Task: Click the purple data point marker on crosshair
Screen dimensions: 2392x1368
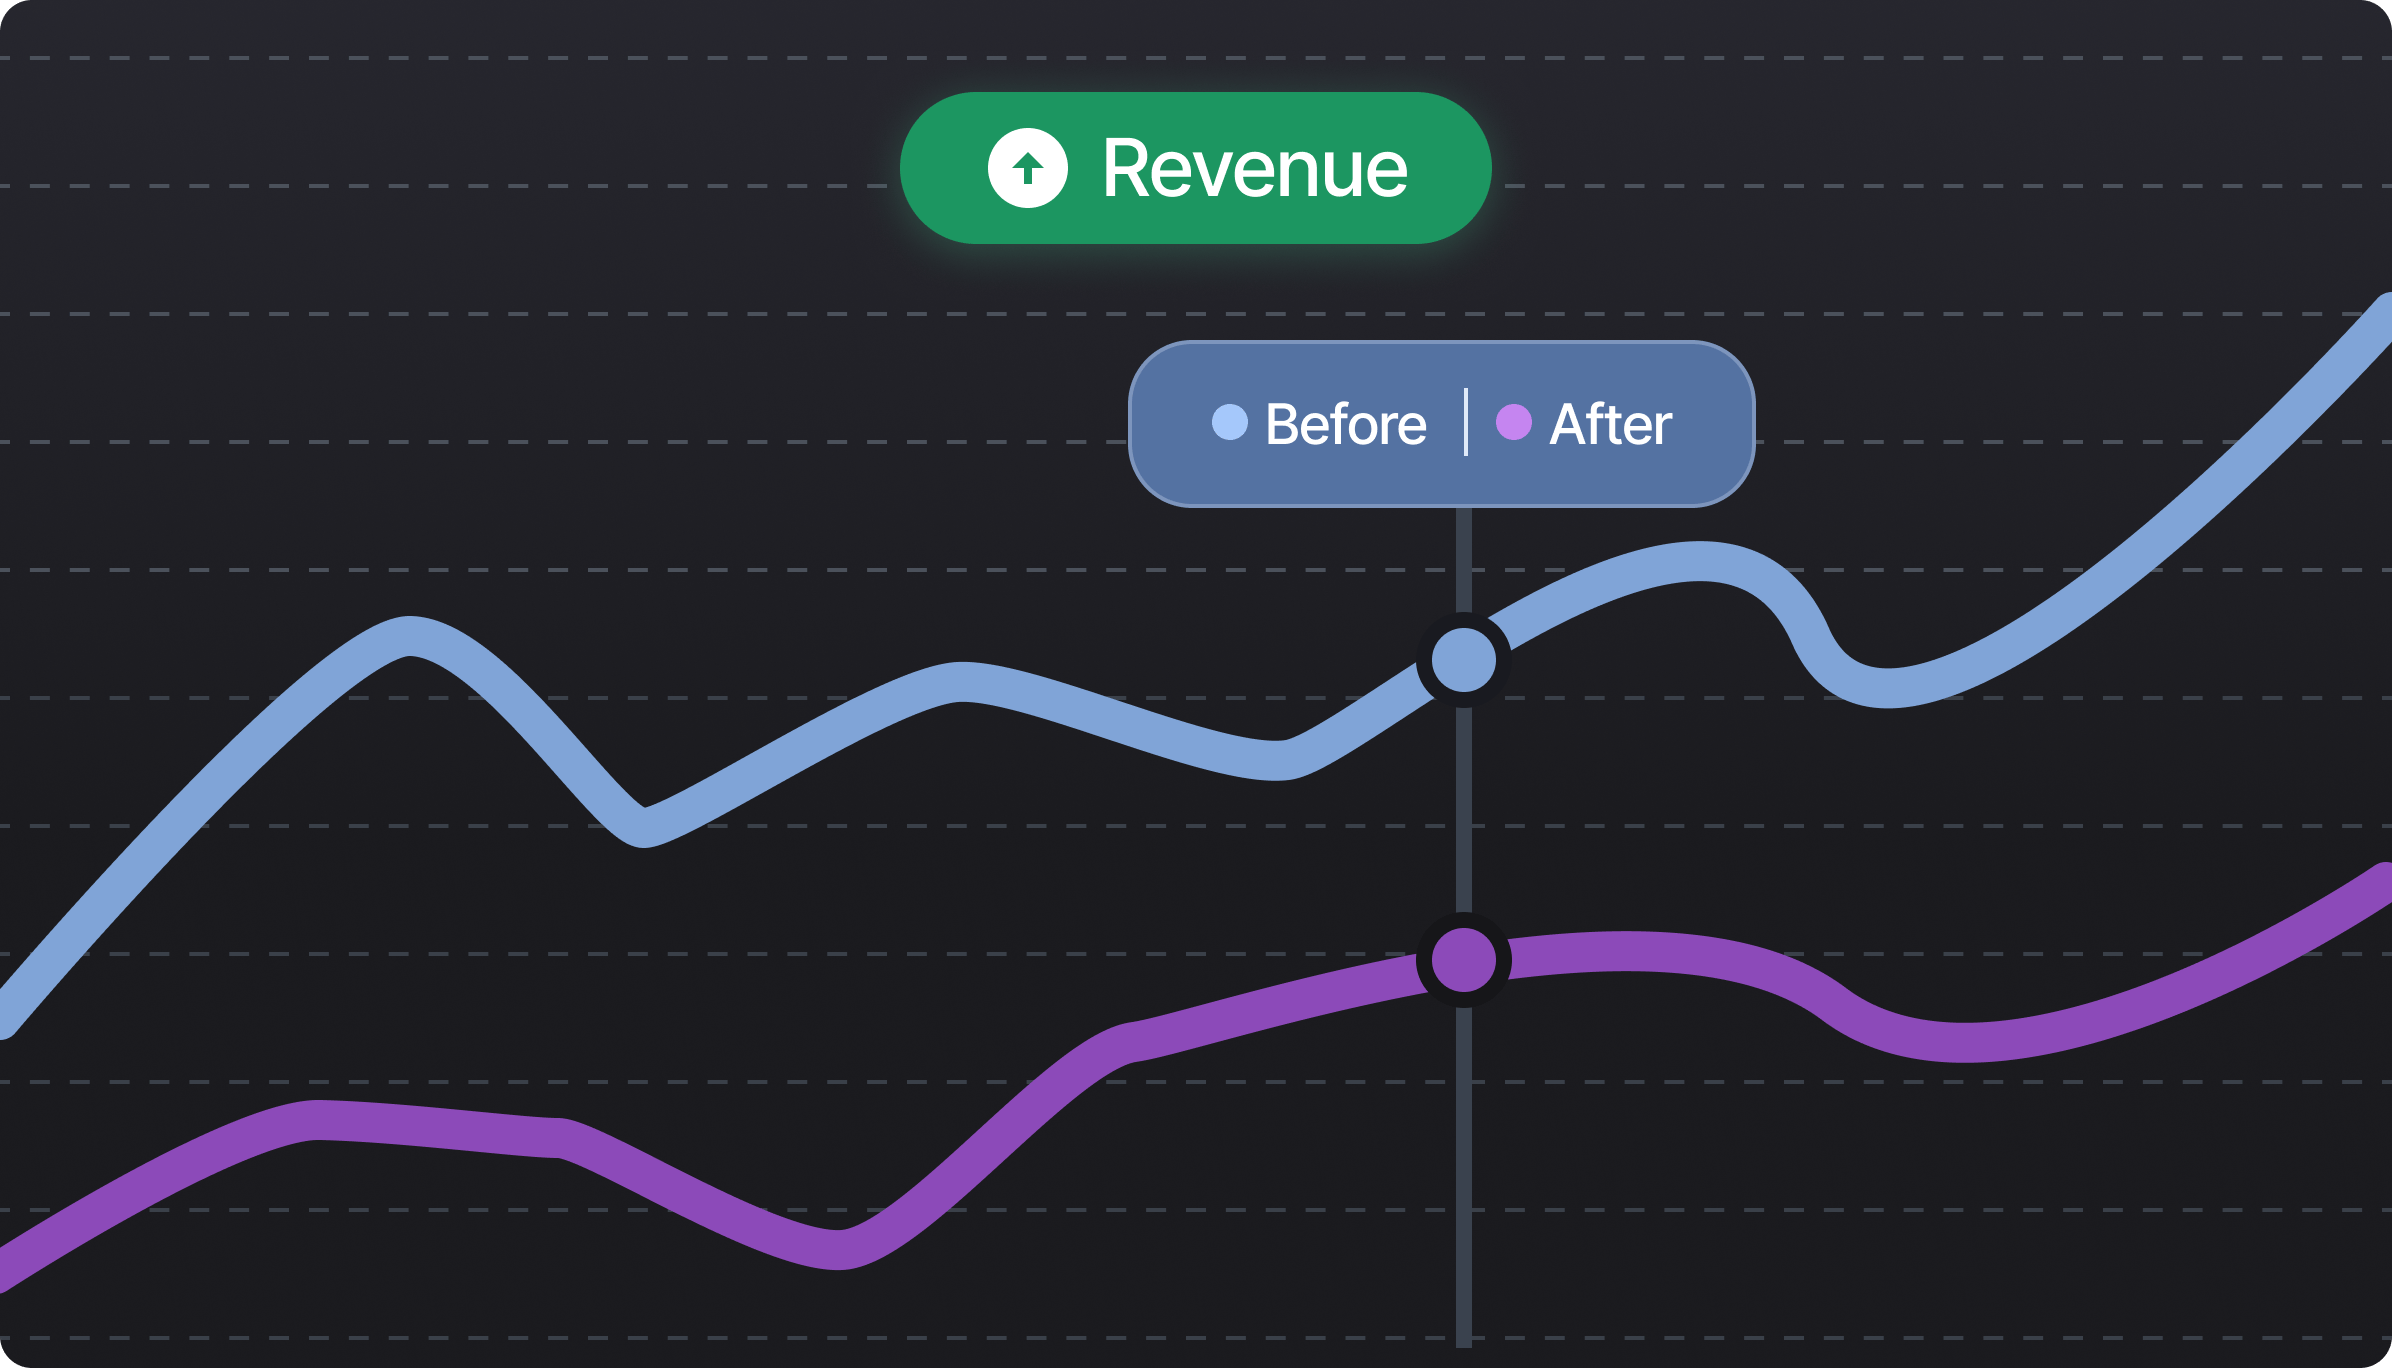Action: [1463, 960]
